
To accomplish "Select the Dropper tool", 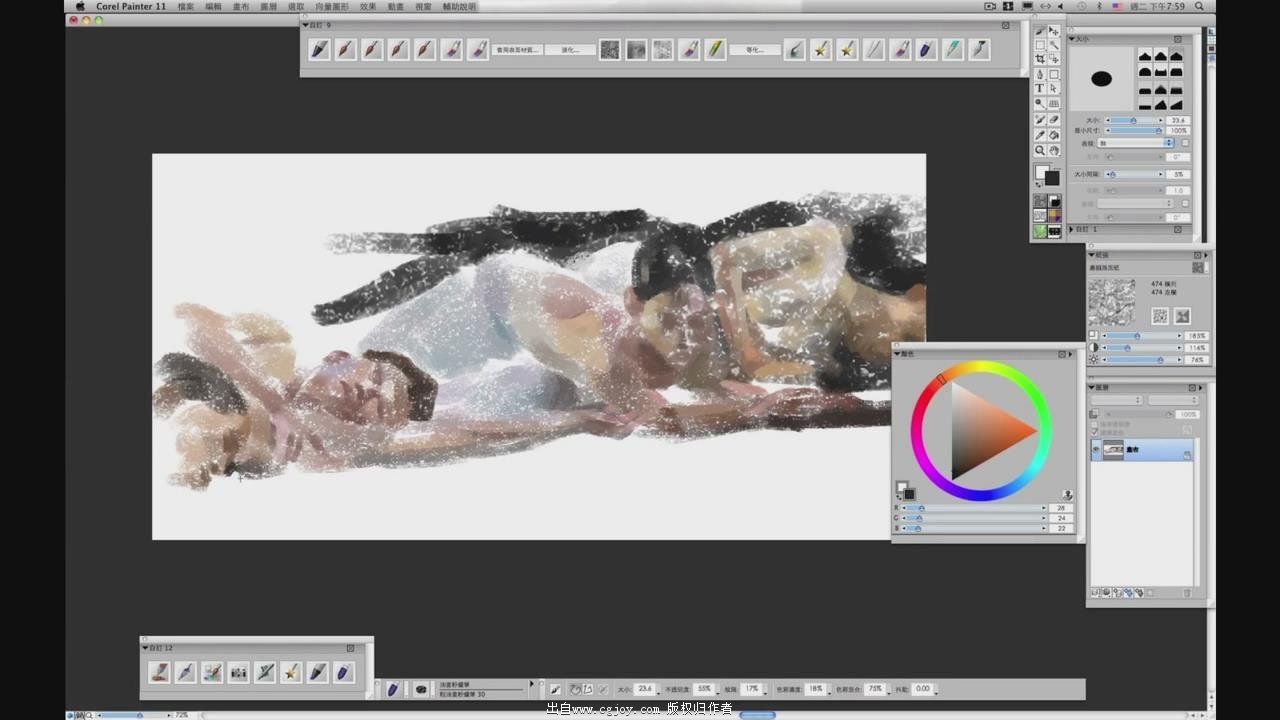I will (1040, 135).
